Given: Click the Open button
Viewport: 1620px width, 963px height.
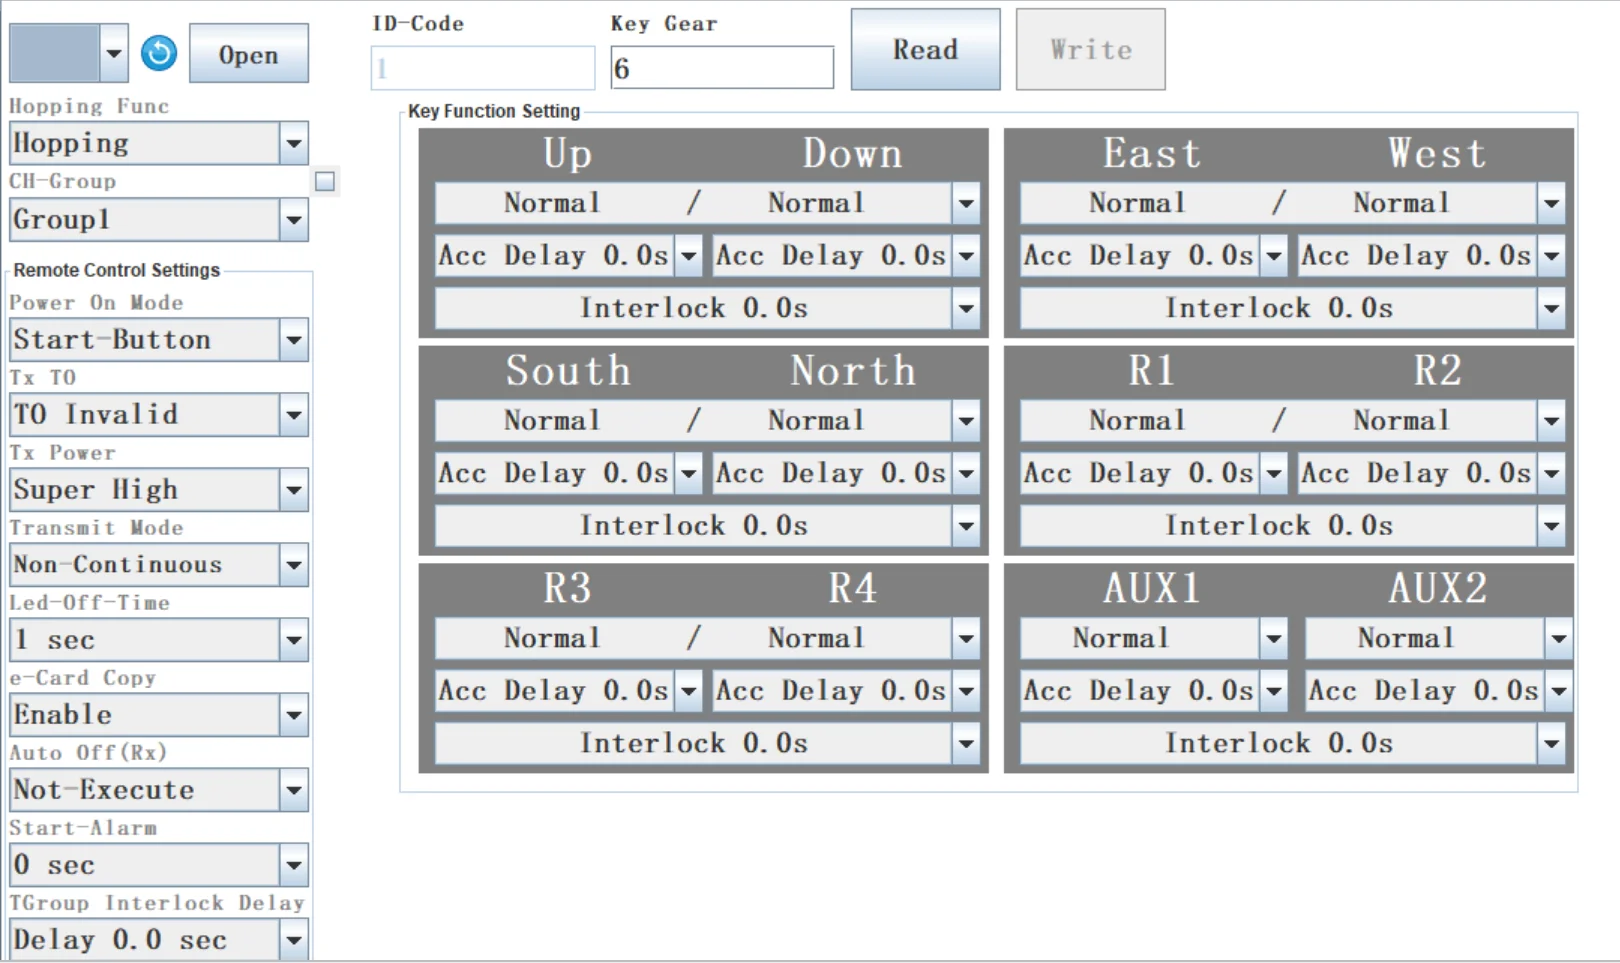Looking at the screenshot, I should coord(249,54).
